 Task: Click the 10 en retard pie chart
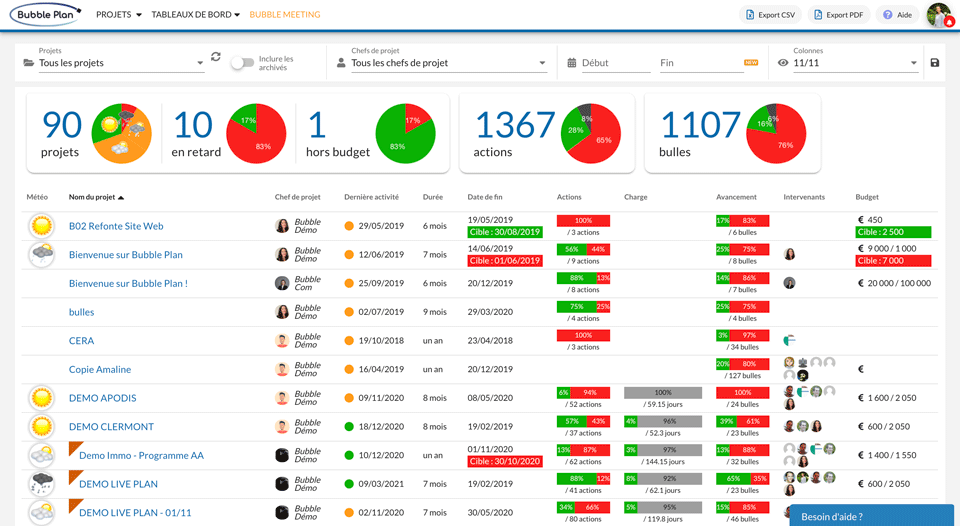point(257,133)
